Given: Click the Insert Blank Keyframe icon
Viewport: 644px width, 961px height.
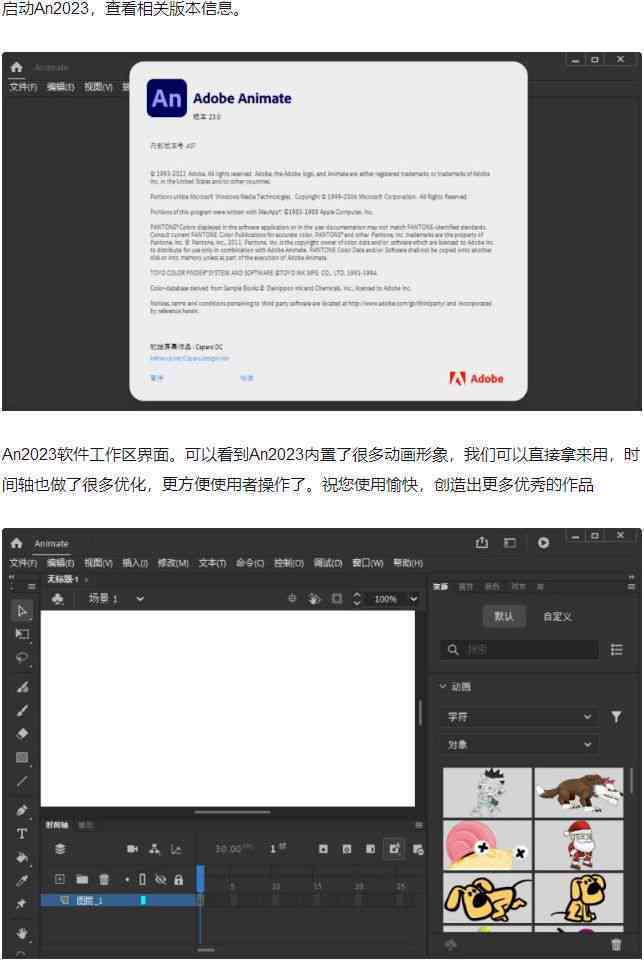Looking at the screenshot, I should (346, 849).
